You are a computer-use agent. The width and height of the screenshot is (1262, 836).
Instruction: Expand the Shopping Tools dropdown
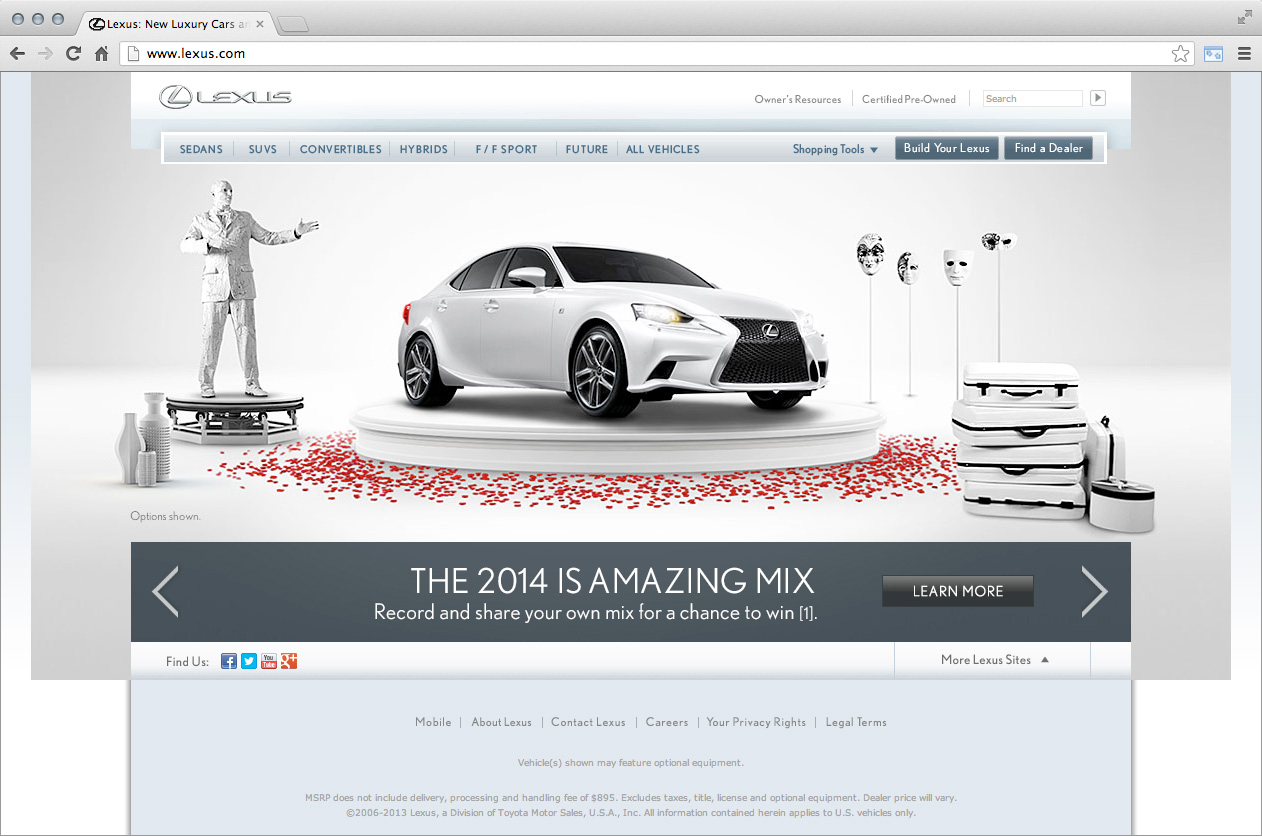tap(835, 149)
